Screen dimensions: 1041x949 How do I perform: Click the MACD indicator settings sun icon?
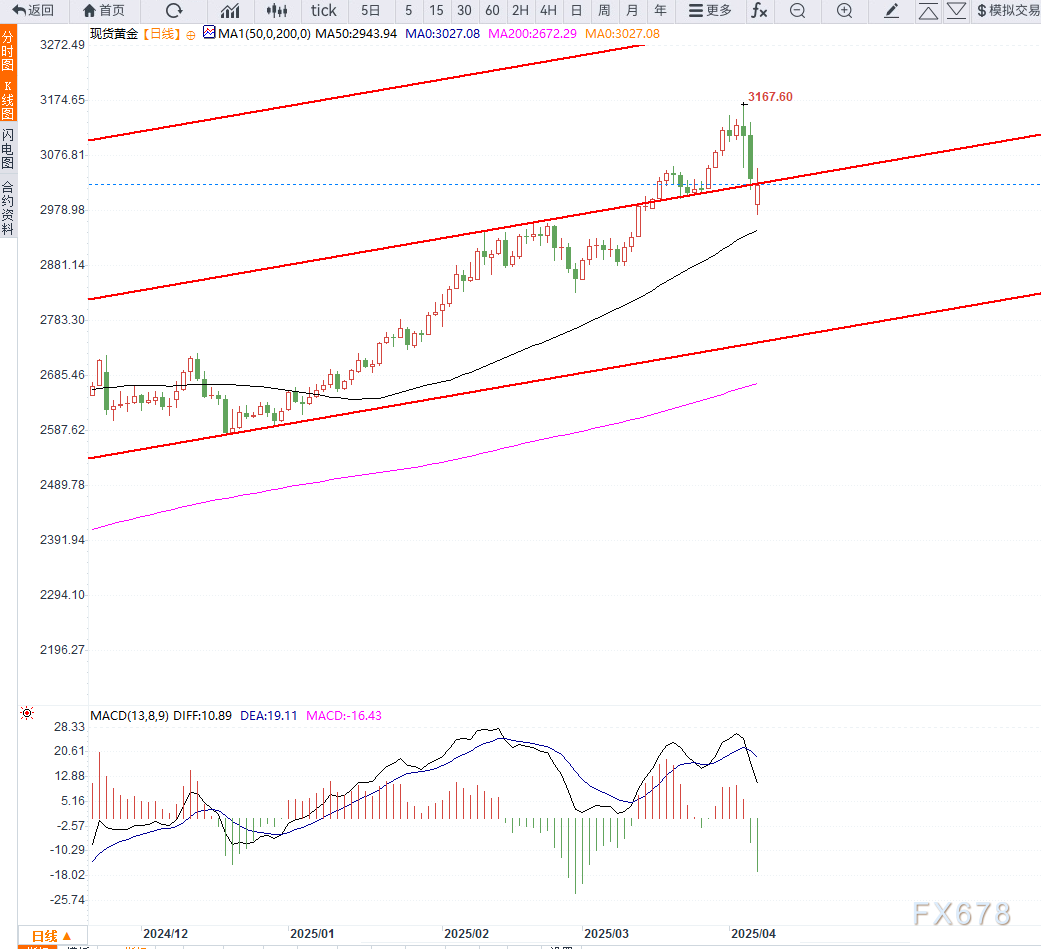[26, 714]
